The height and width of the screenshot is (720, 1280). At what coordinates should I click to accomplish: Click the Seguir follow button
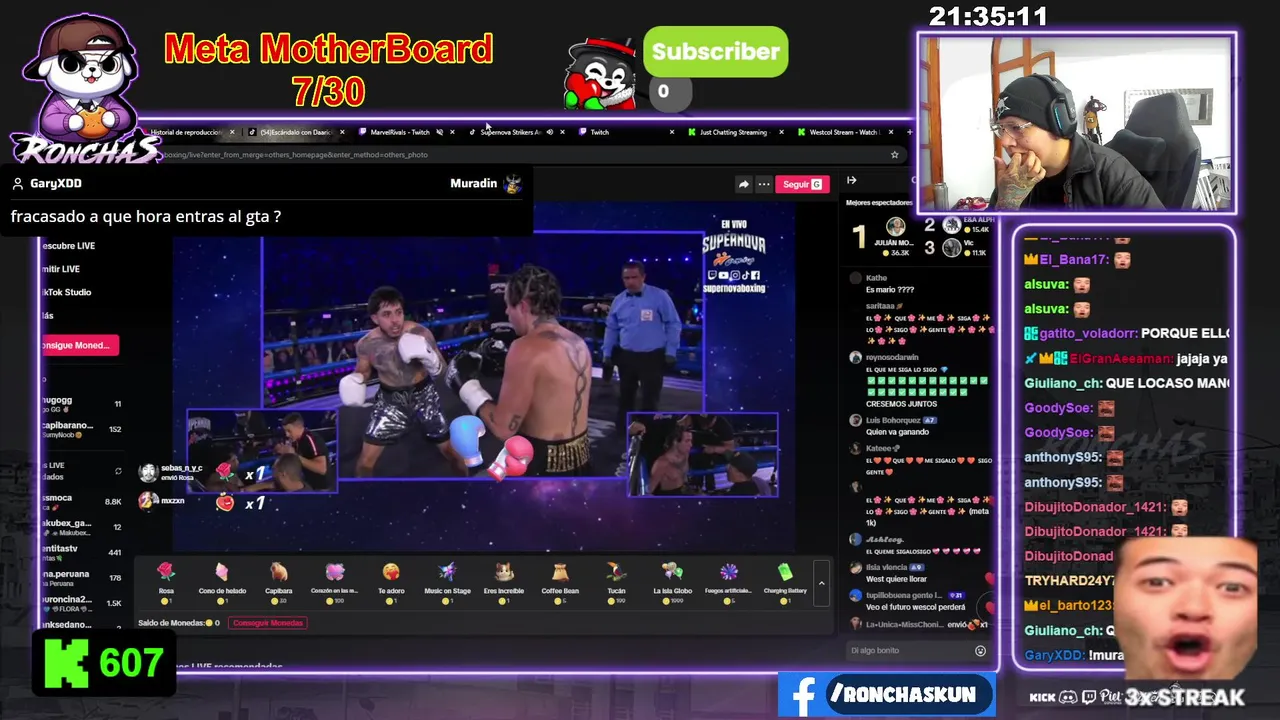tap(802, 184)
